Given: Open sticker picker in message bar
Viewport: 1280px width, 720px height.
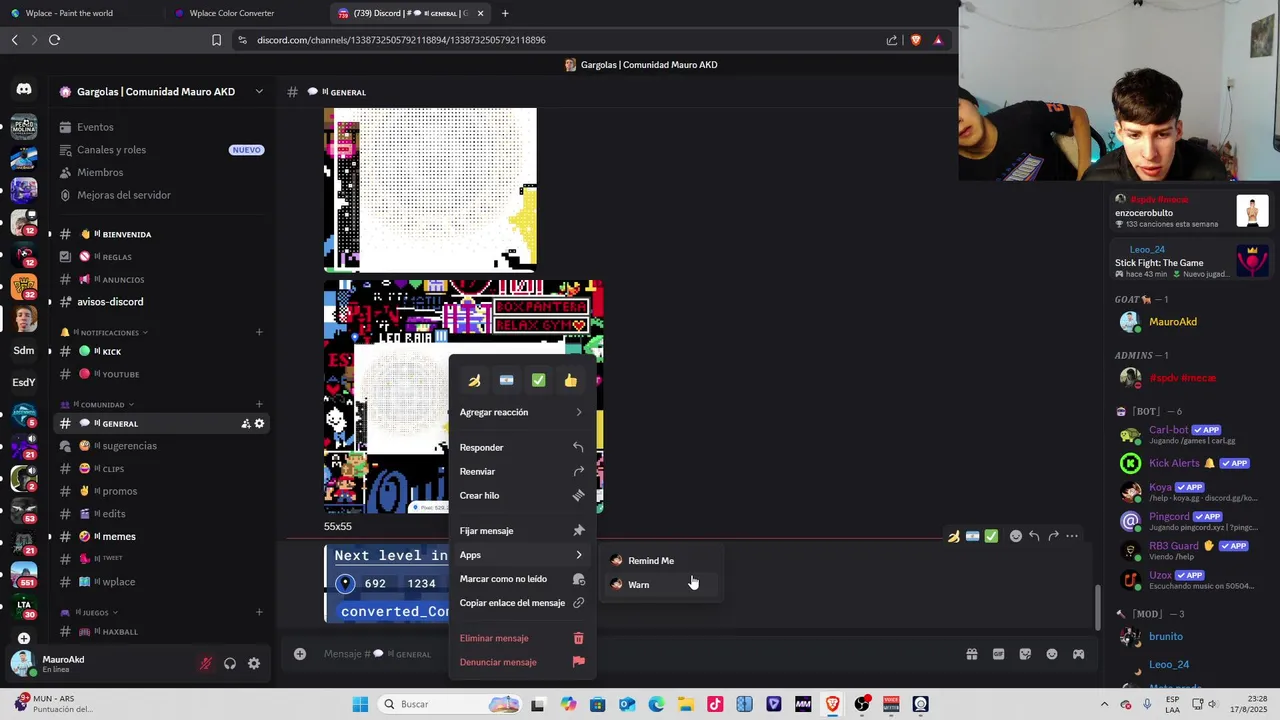Looking at the screenshot, I should pos(1025,654).
